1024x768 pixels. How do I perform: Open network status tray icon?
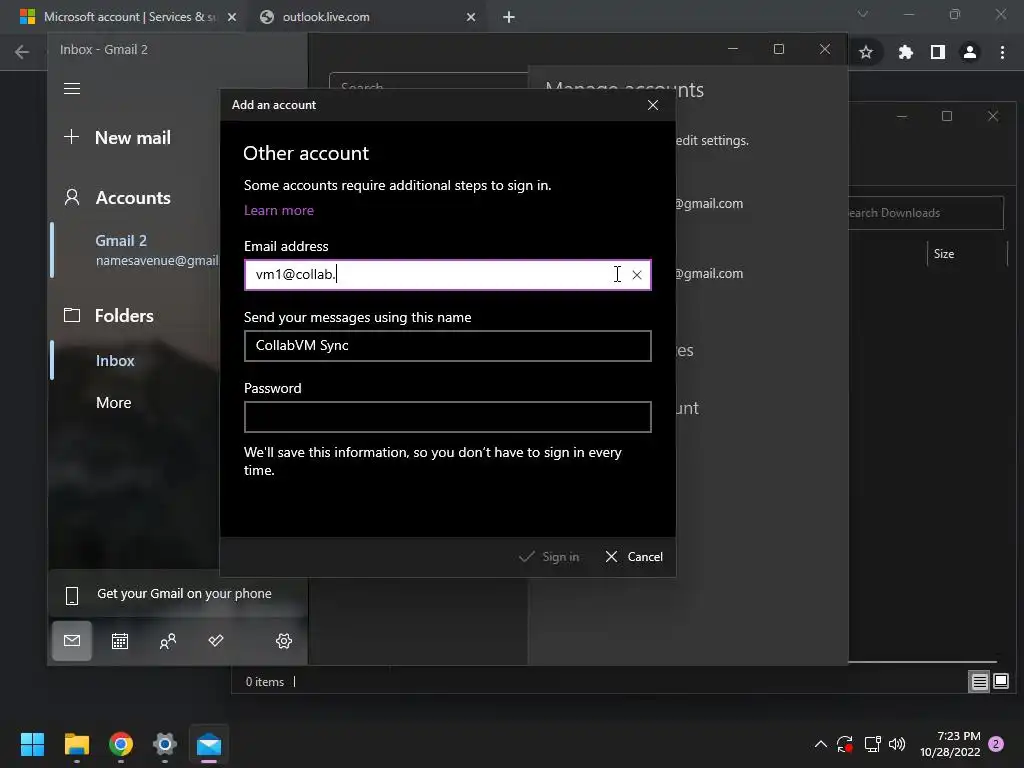pyautogui.click(x=872, y=744)
